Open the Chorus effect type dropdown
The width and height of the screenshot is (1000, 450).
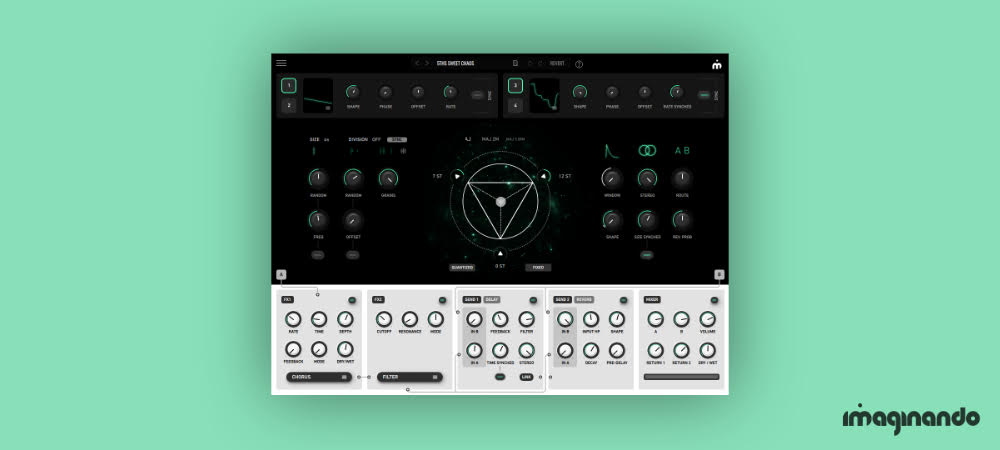click(x=318, y=377)
